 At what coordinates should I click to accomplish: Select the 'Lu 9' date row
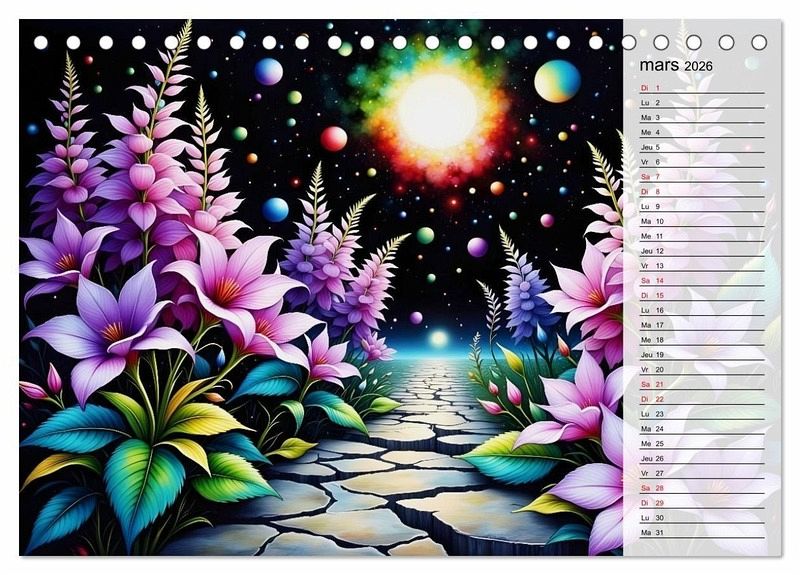pos(703,206)
